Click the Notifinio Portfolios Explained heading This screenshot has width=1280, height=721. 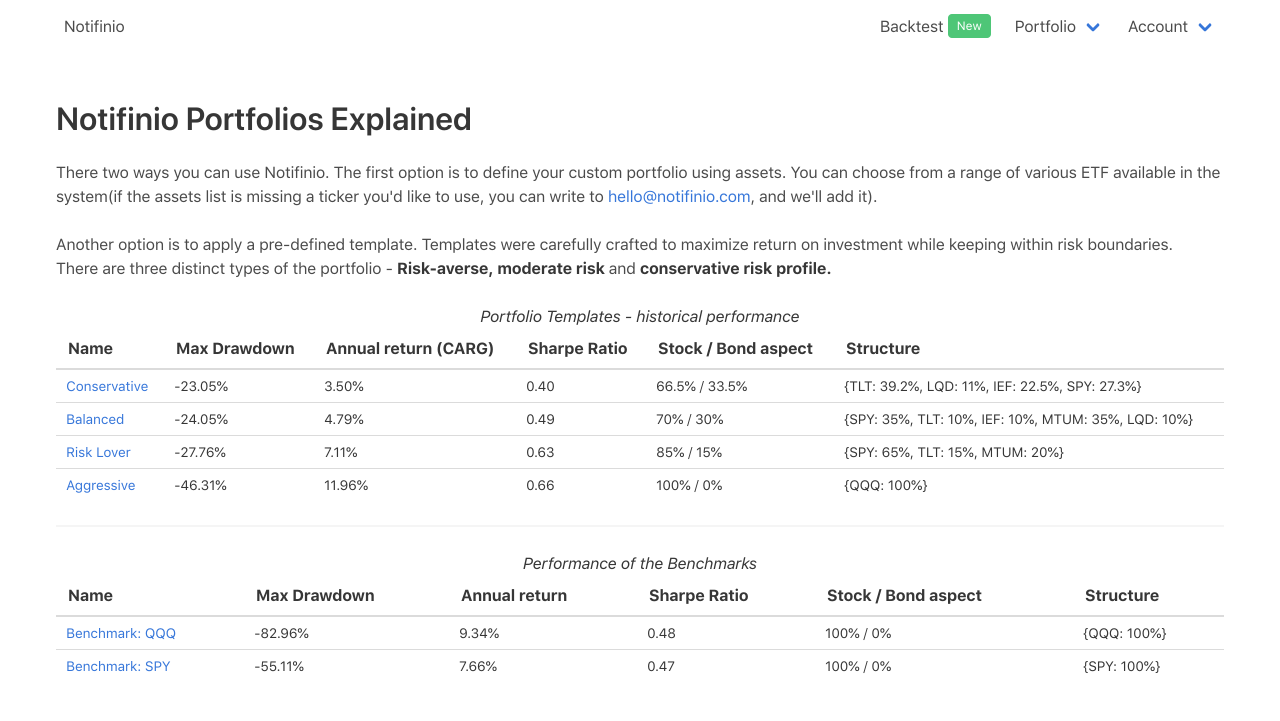click(264, 119)
